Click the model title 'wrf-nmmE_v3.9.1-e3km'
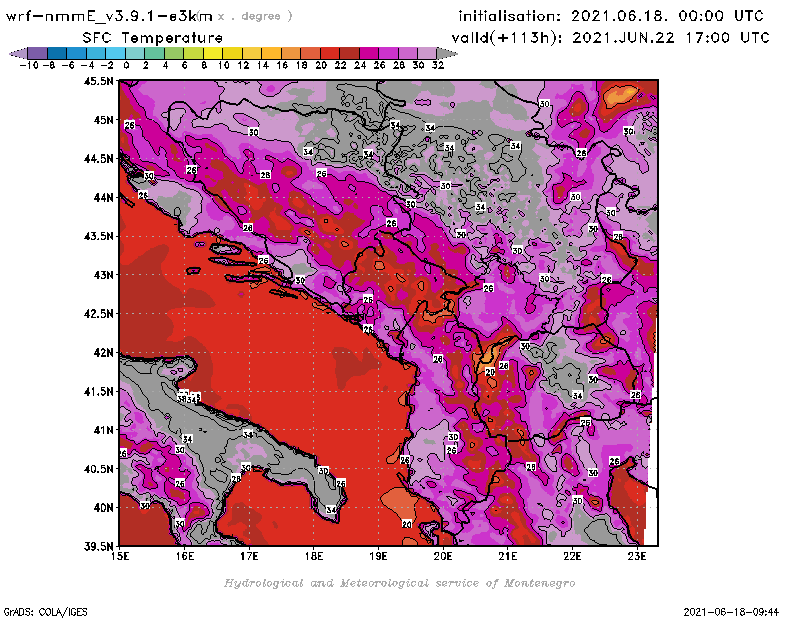Viewport: 800px width, 618px height. (x=109, y=16)
